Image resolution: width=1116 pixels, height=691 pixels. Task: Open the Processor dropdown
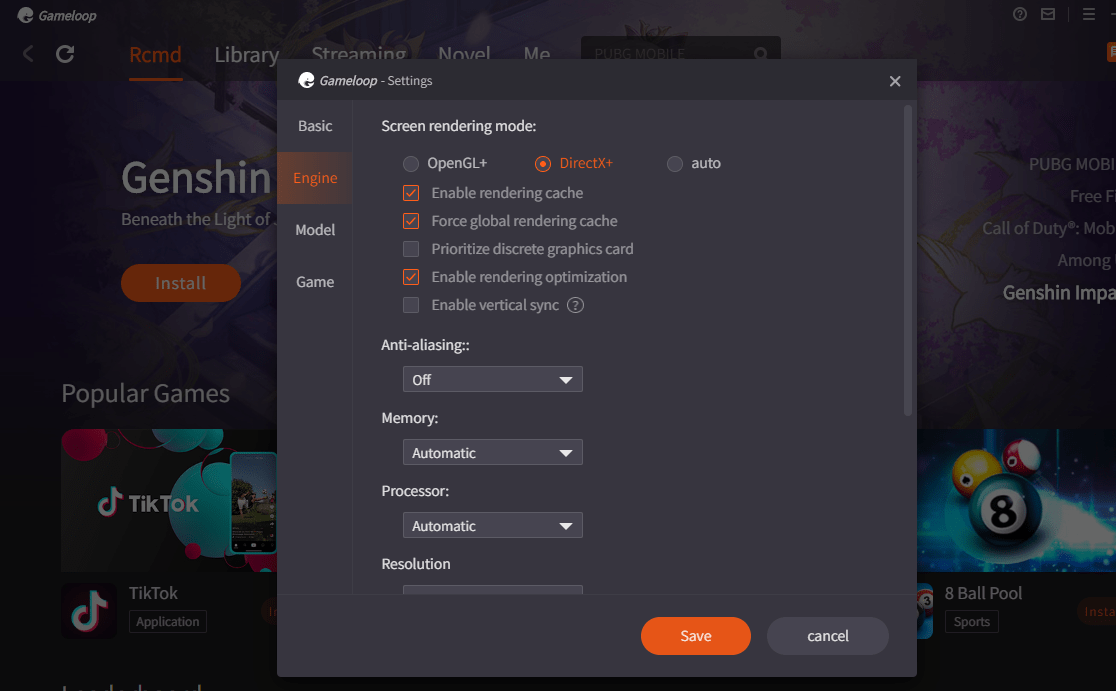pyautogui.click(x=493, y=526)
